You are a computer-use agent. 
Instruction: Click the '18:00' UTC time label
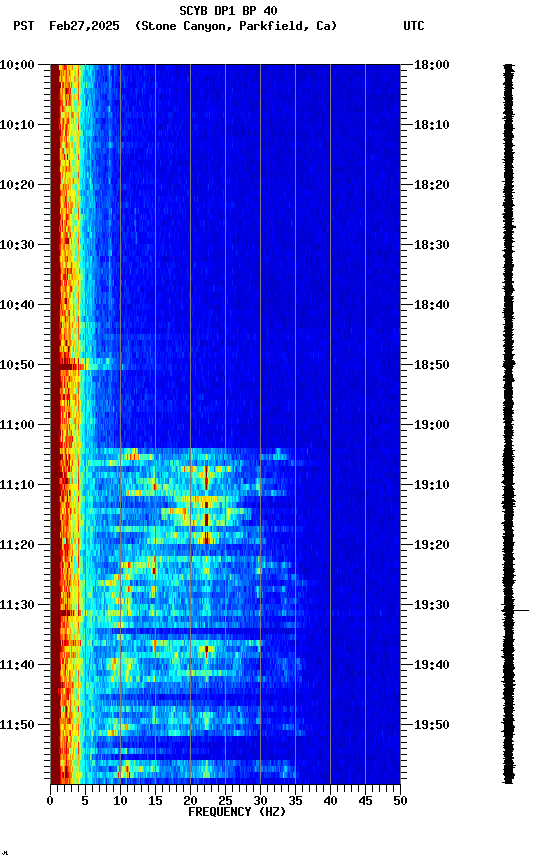(432, 65)
